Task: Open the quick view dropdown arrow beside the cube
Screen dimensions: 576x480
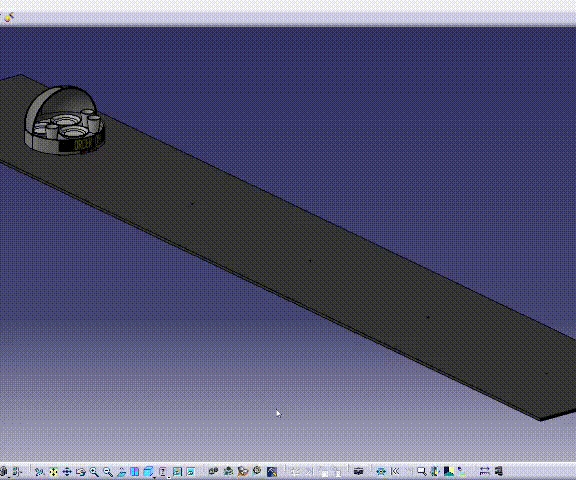Action: [154, 477]
